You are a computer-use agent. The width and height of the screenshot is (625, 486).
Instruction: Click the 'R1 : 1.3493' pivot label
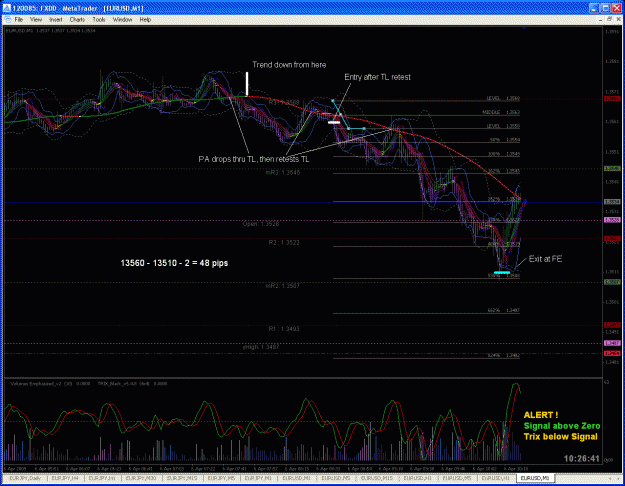tap(284, 329)
